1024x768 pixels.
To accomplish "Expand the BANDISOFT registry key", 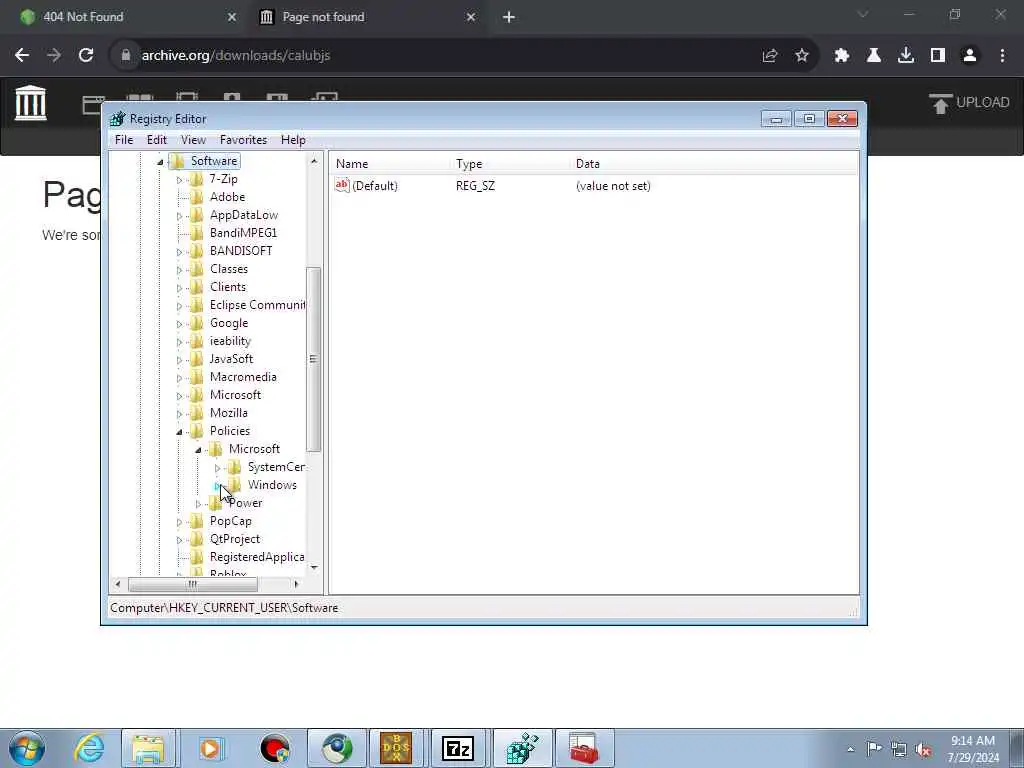I will pyautogui.click(x=179, y=251).
